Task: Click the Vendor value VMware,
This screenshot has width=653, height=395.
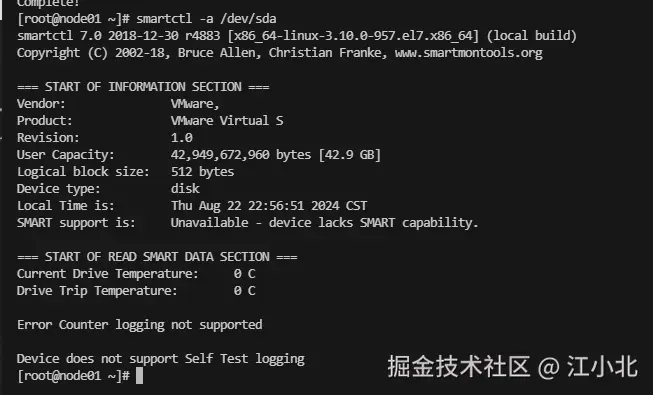Action: [x=195, y=104]
